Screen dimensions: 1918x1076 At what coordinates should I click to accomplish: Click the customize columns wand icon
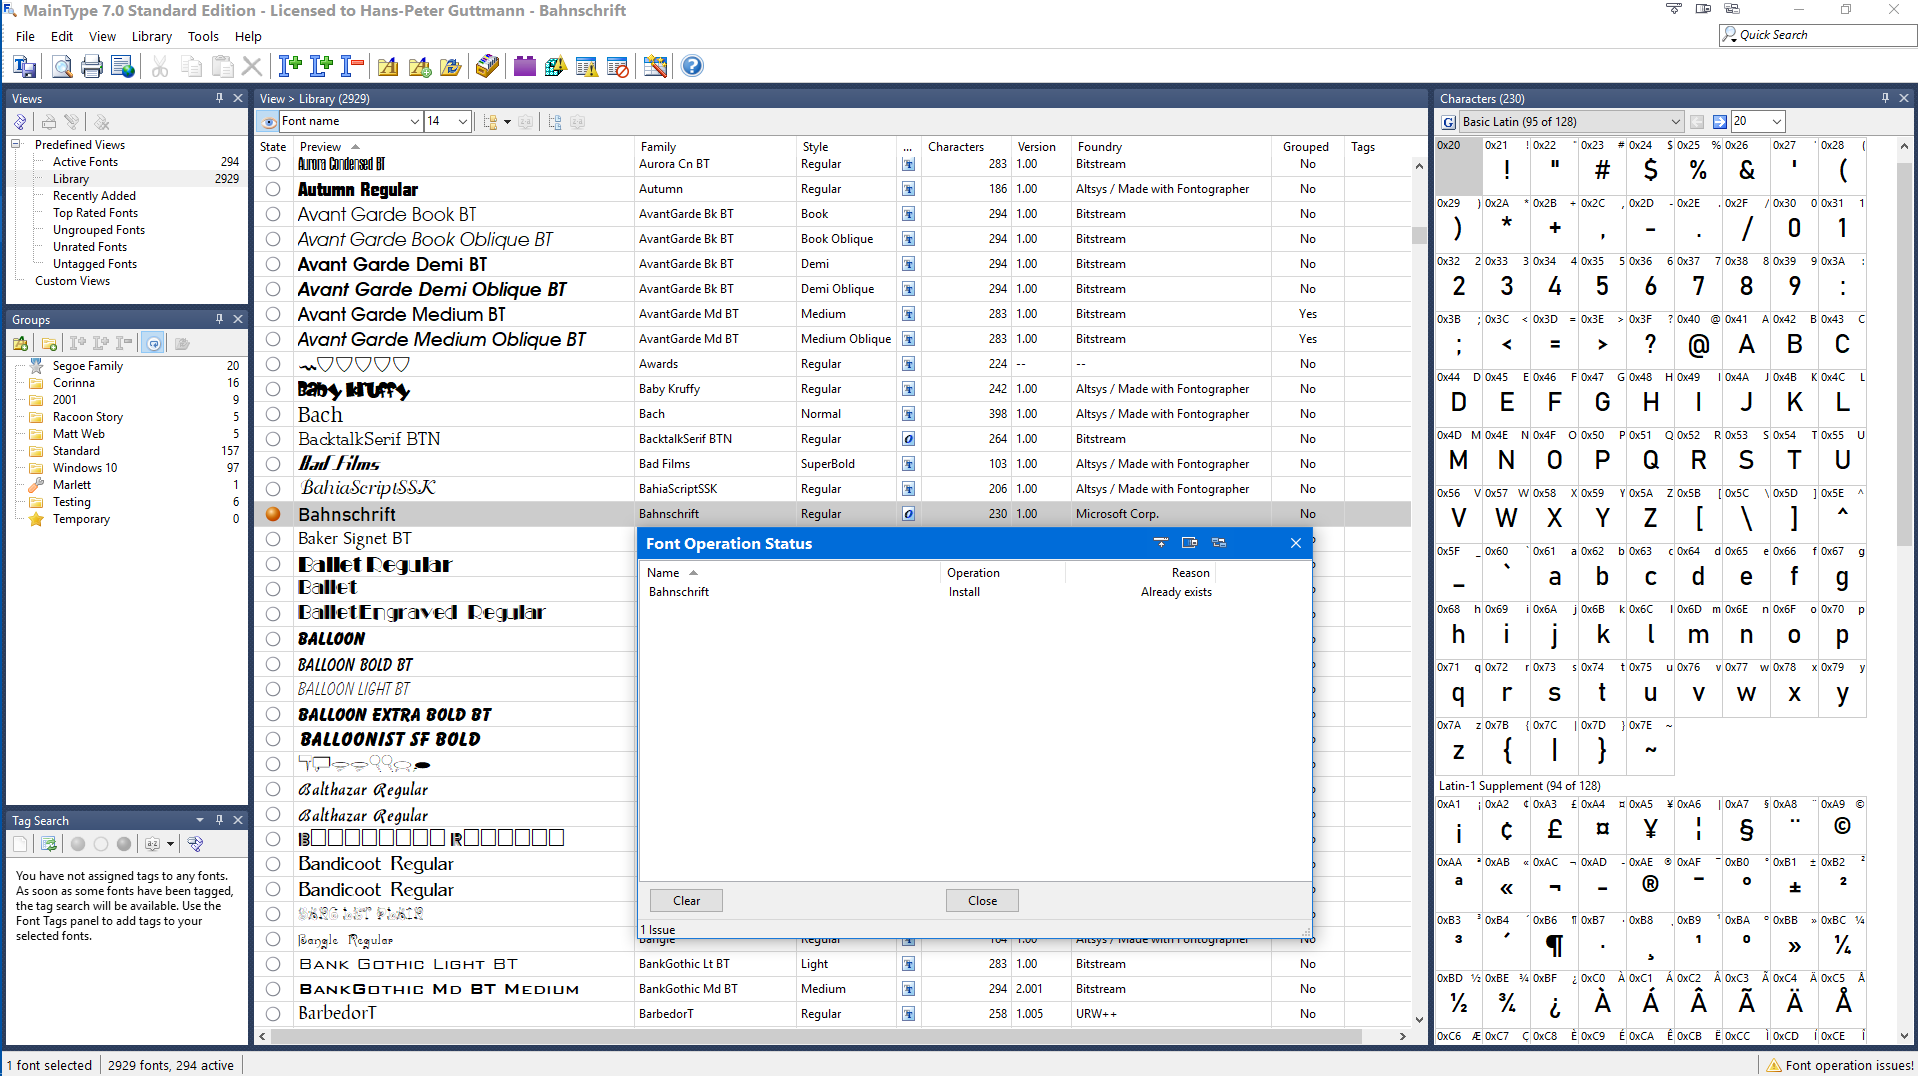coord(655,67)
